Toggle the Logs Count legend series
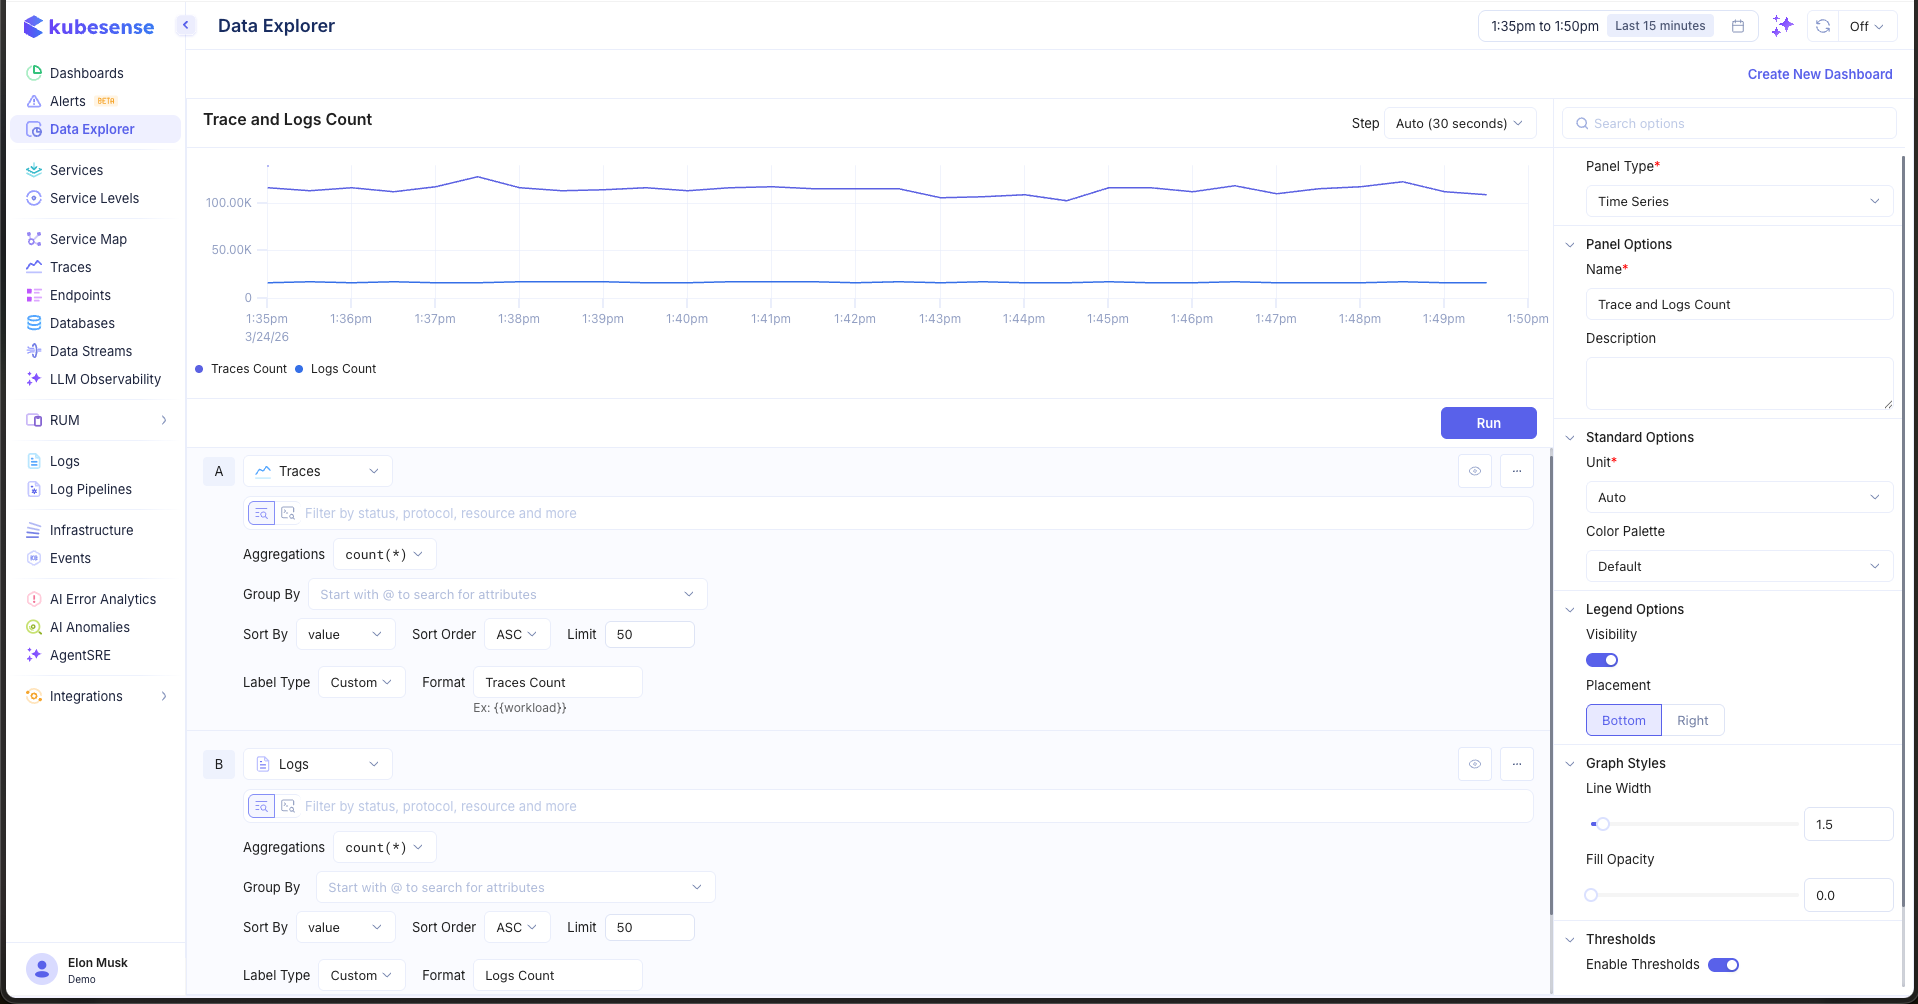This screenshot has height=1004, width=1918. tap(336, 369)
